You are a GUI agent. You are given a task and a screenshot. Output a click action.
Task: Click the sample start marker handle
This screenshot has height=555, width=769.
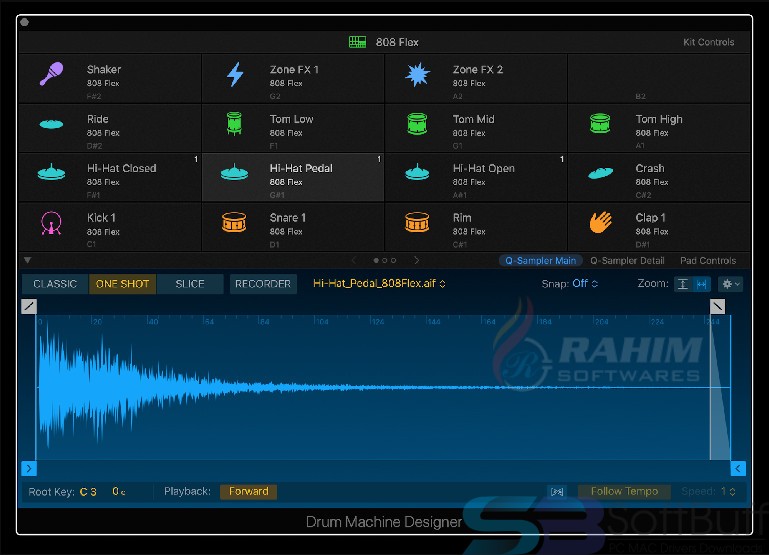29,469
